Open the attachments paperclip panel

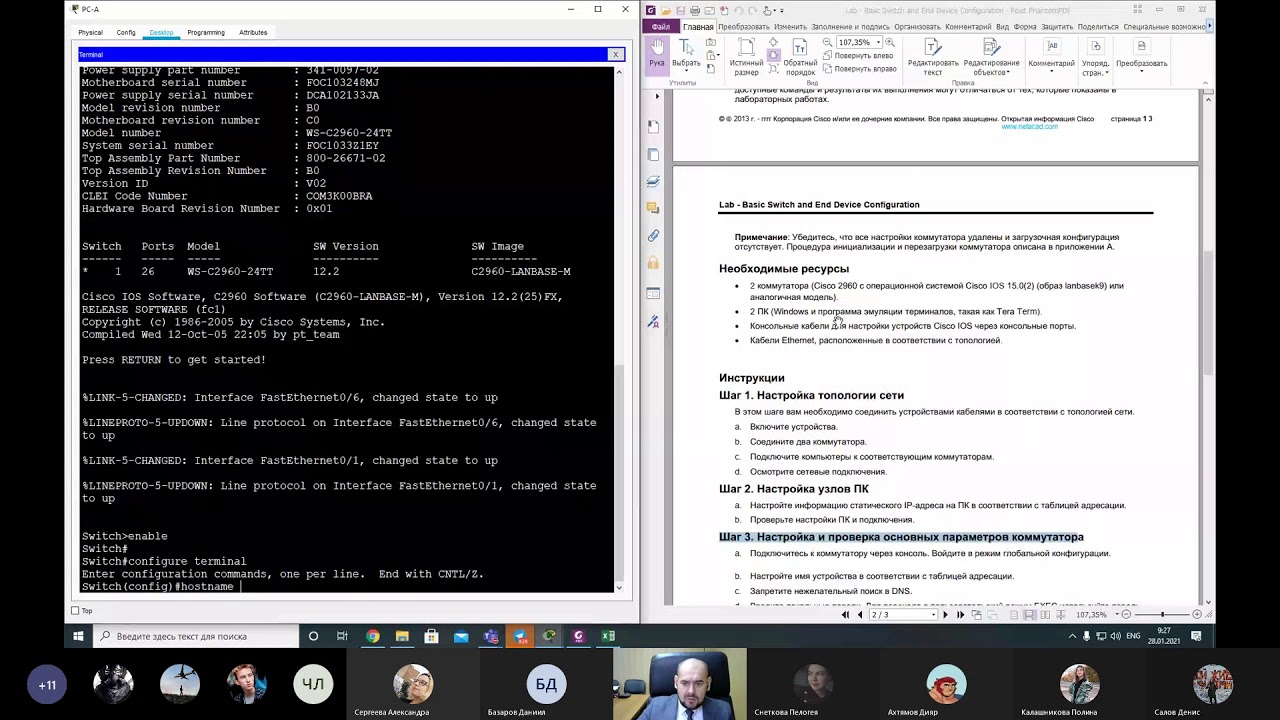coord(653,236)
